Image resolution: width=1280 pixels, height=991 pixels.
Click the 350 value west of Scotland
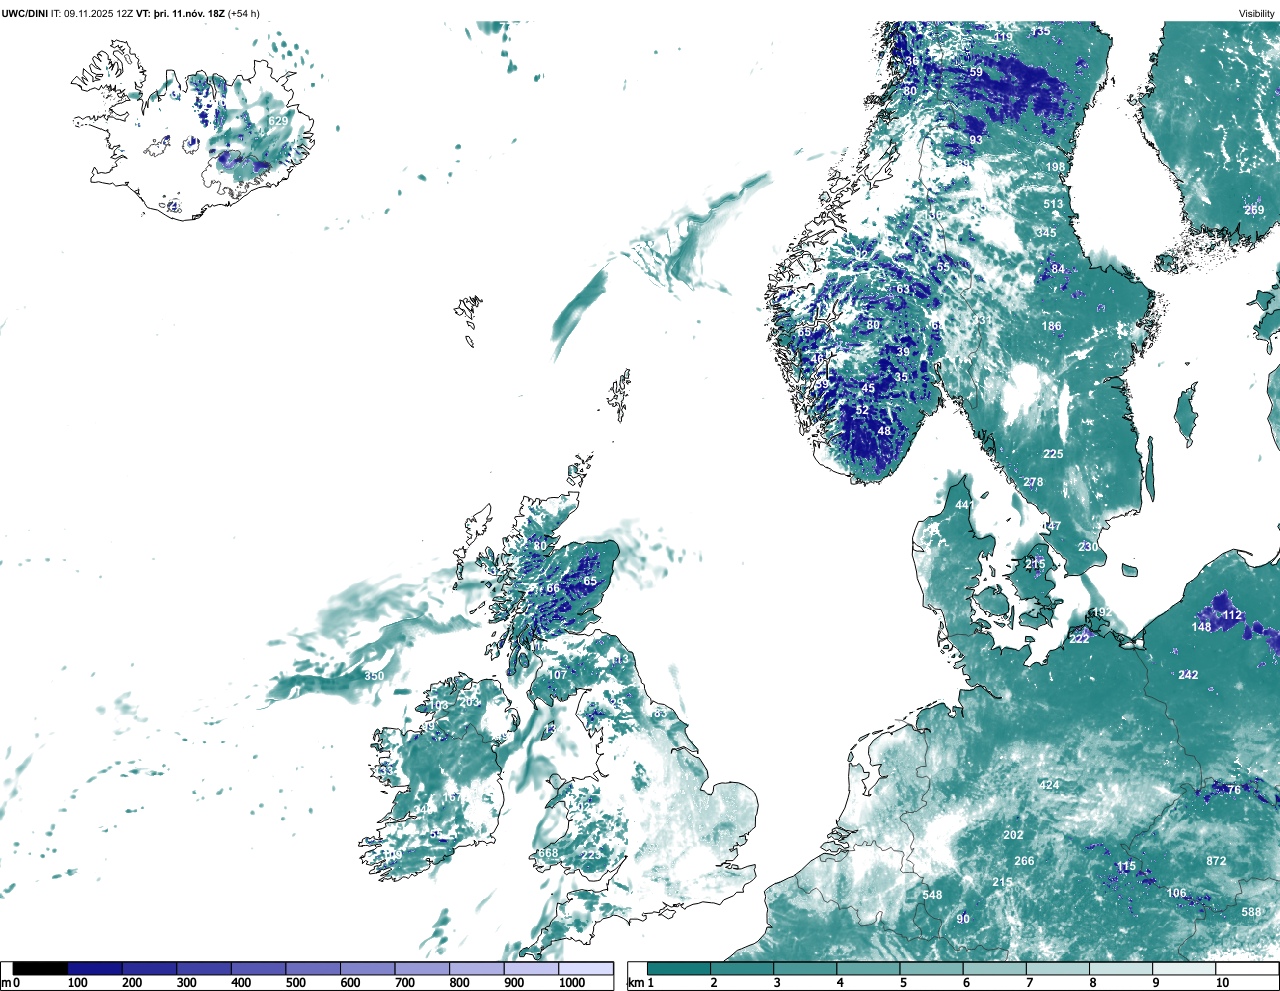click(x=374, y=676)
